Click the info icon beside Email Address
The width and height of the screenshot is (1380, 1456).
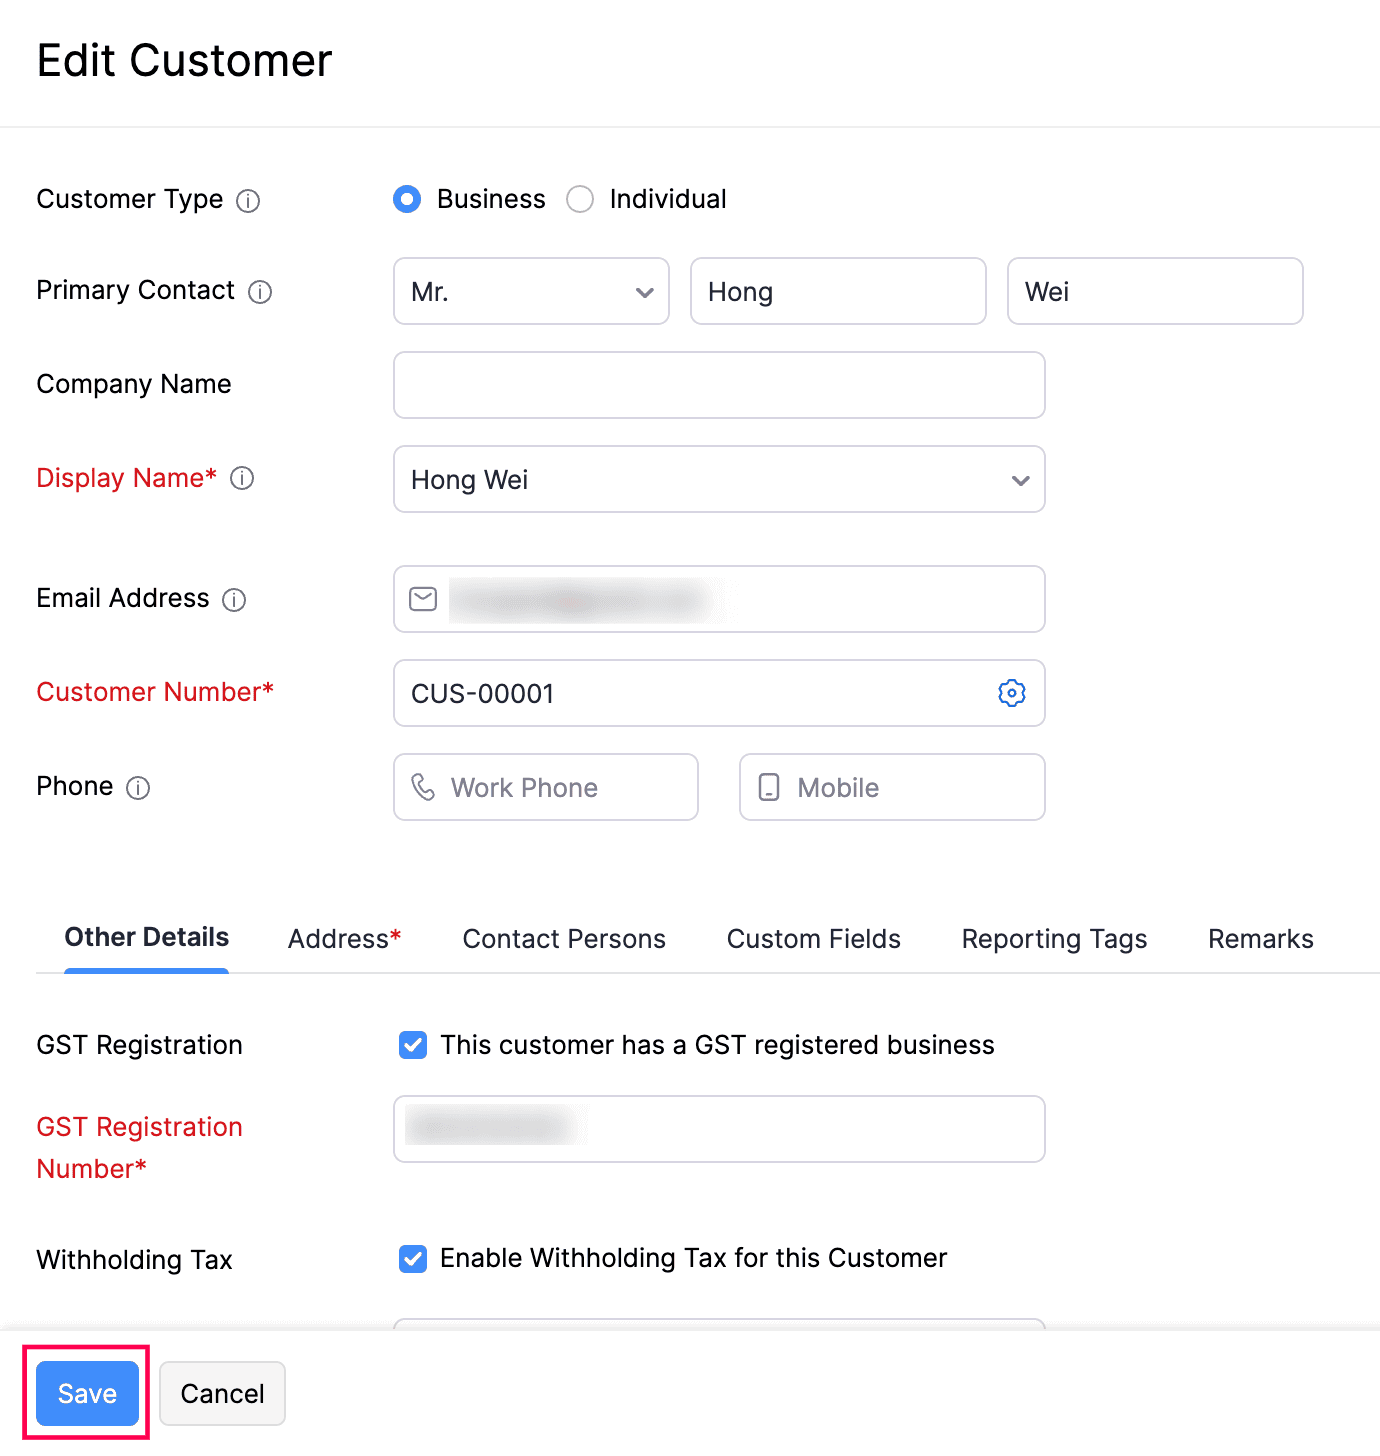point(234,600)
